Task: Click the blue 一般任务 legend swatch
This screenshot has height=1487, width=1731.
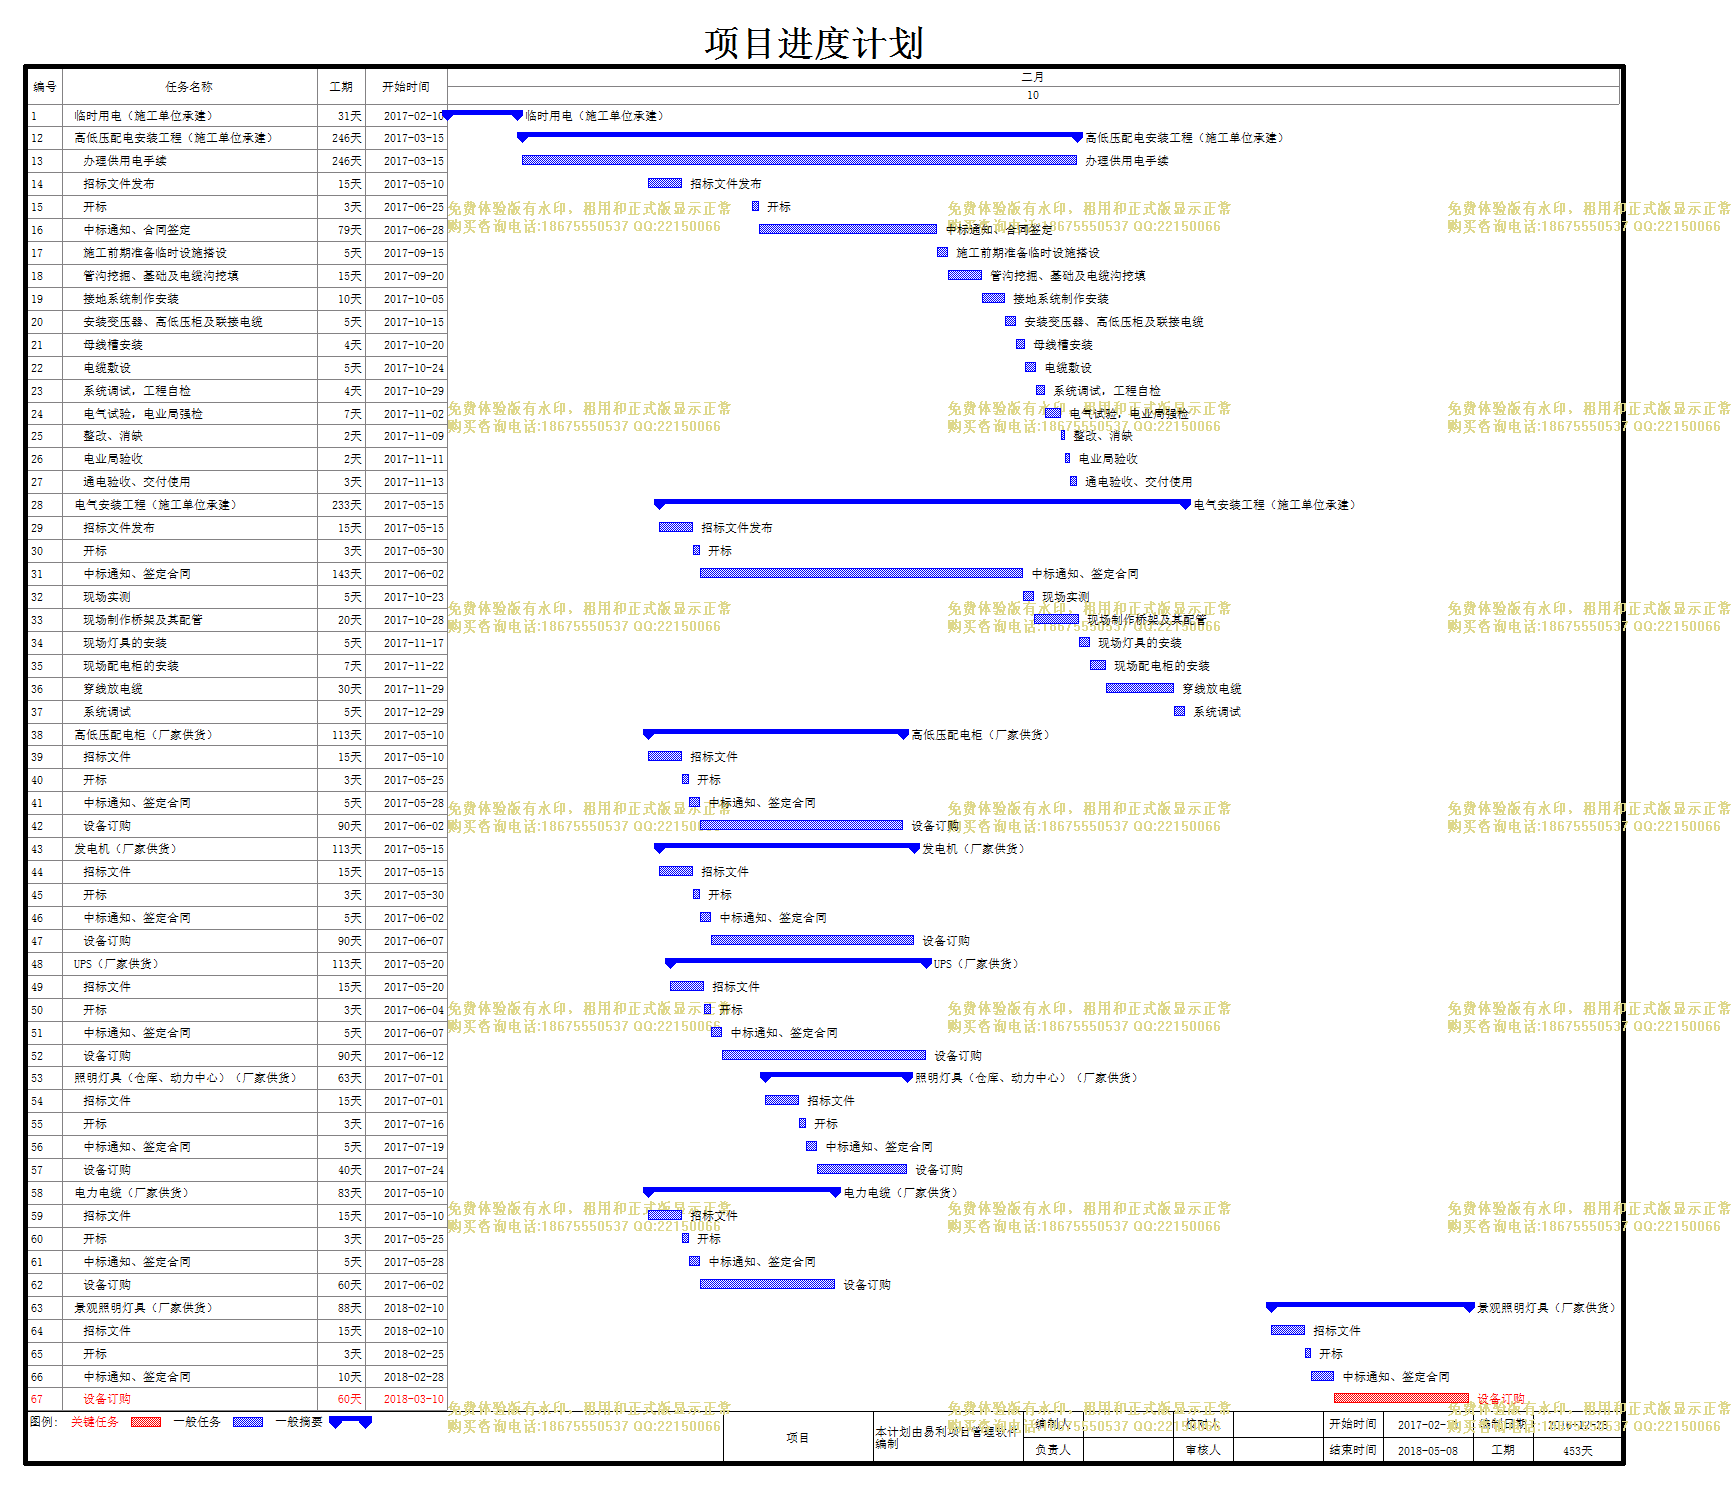Action: [248, 1422]
